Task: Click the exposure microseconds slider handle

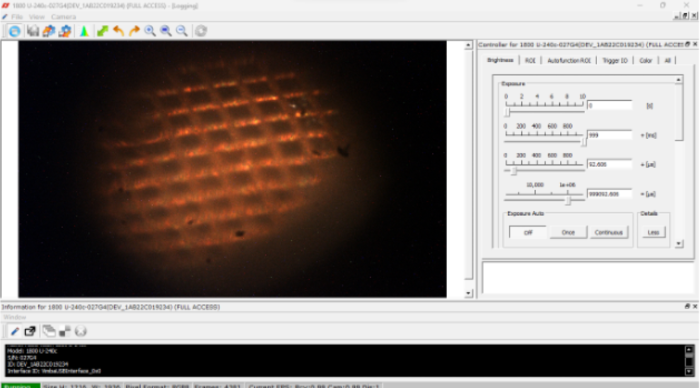Action: coord(514,171)
